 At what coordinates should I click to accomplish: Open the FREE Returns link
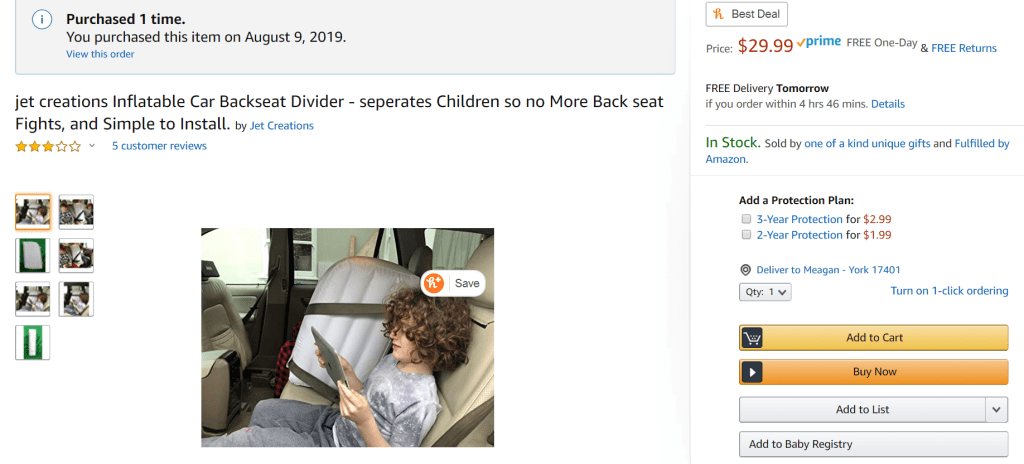(963, 48)
